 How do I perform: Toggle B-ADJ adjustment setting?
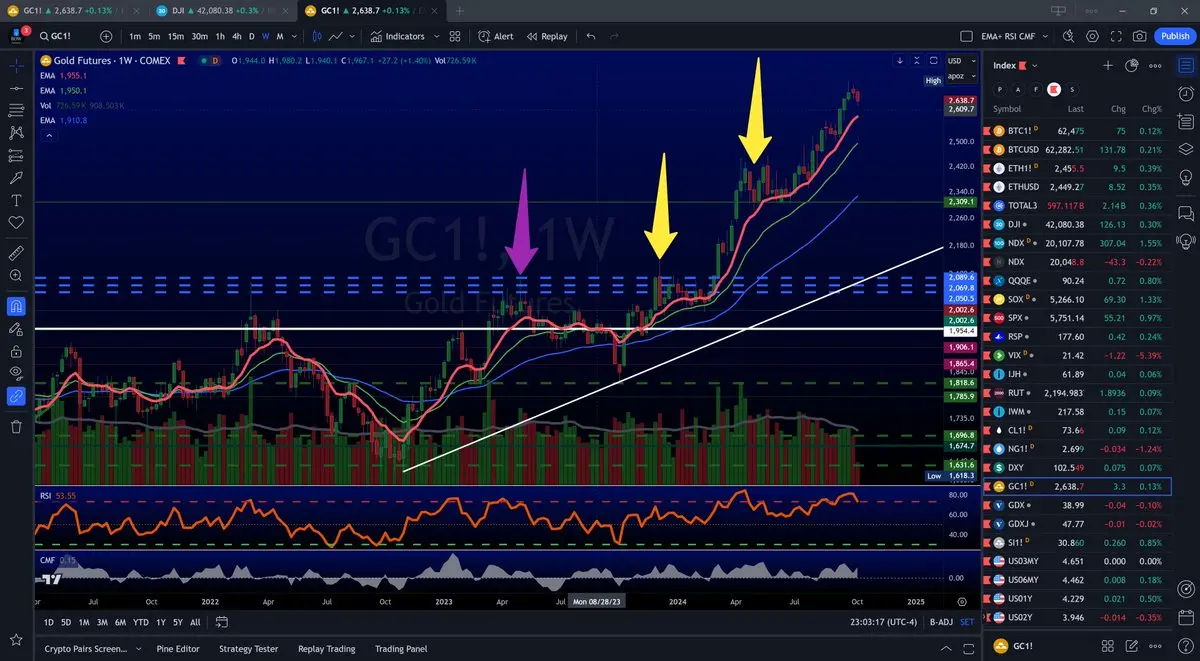pos(941,622)
